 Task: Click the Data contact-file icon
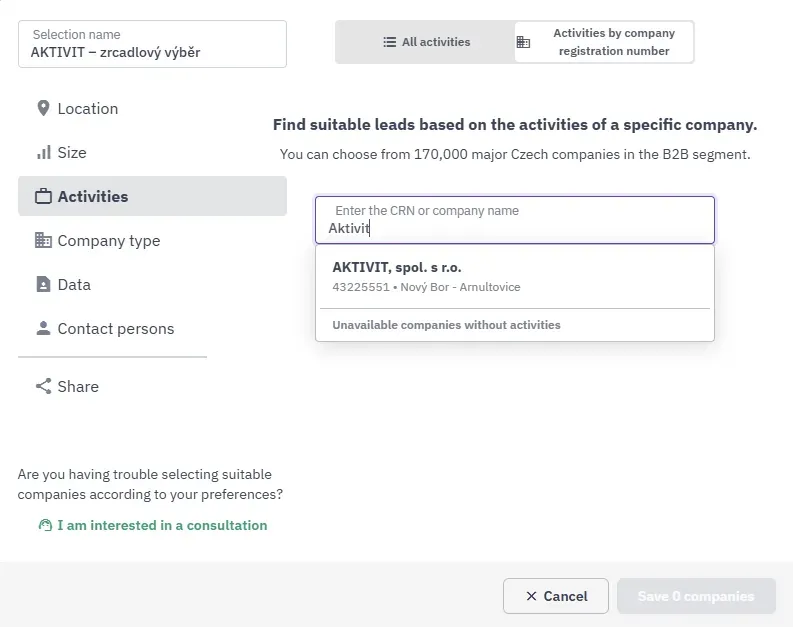[43, 284]
